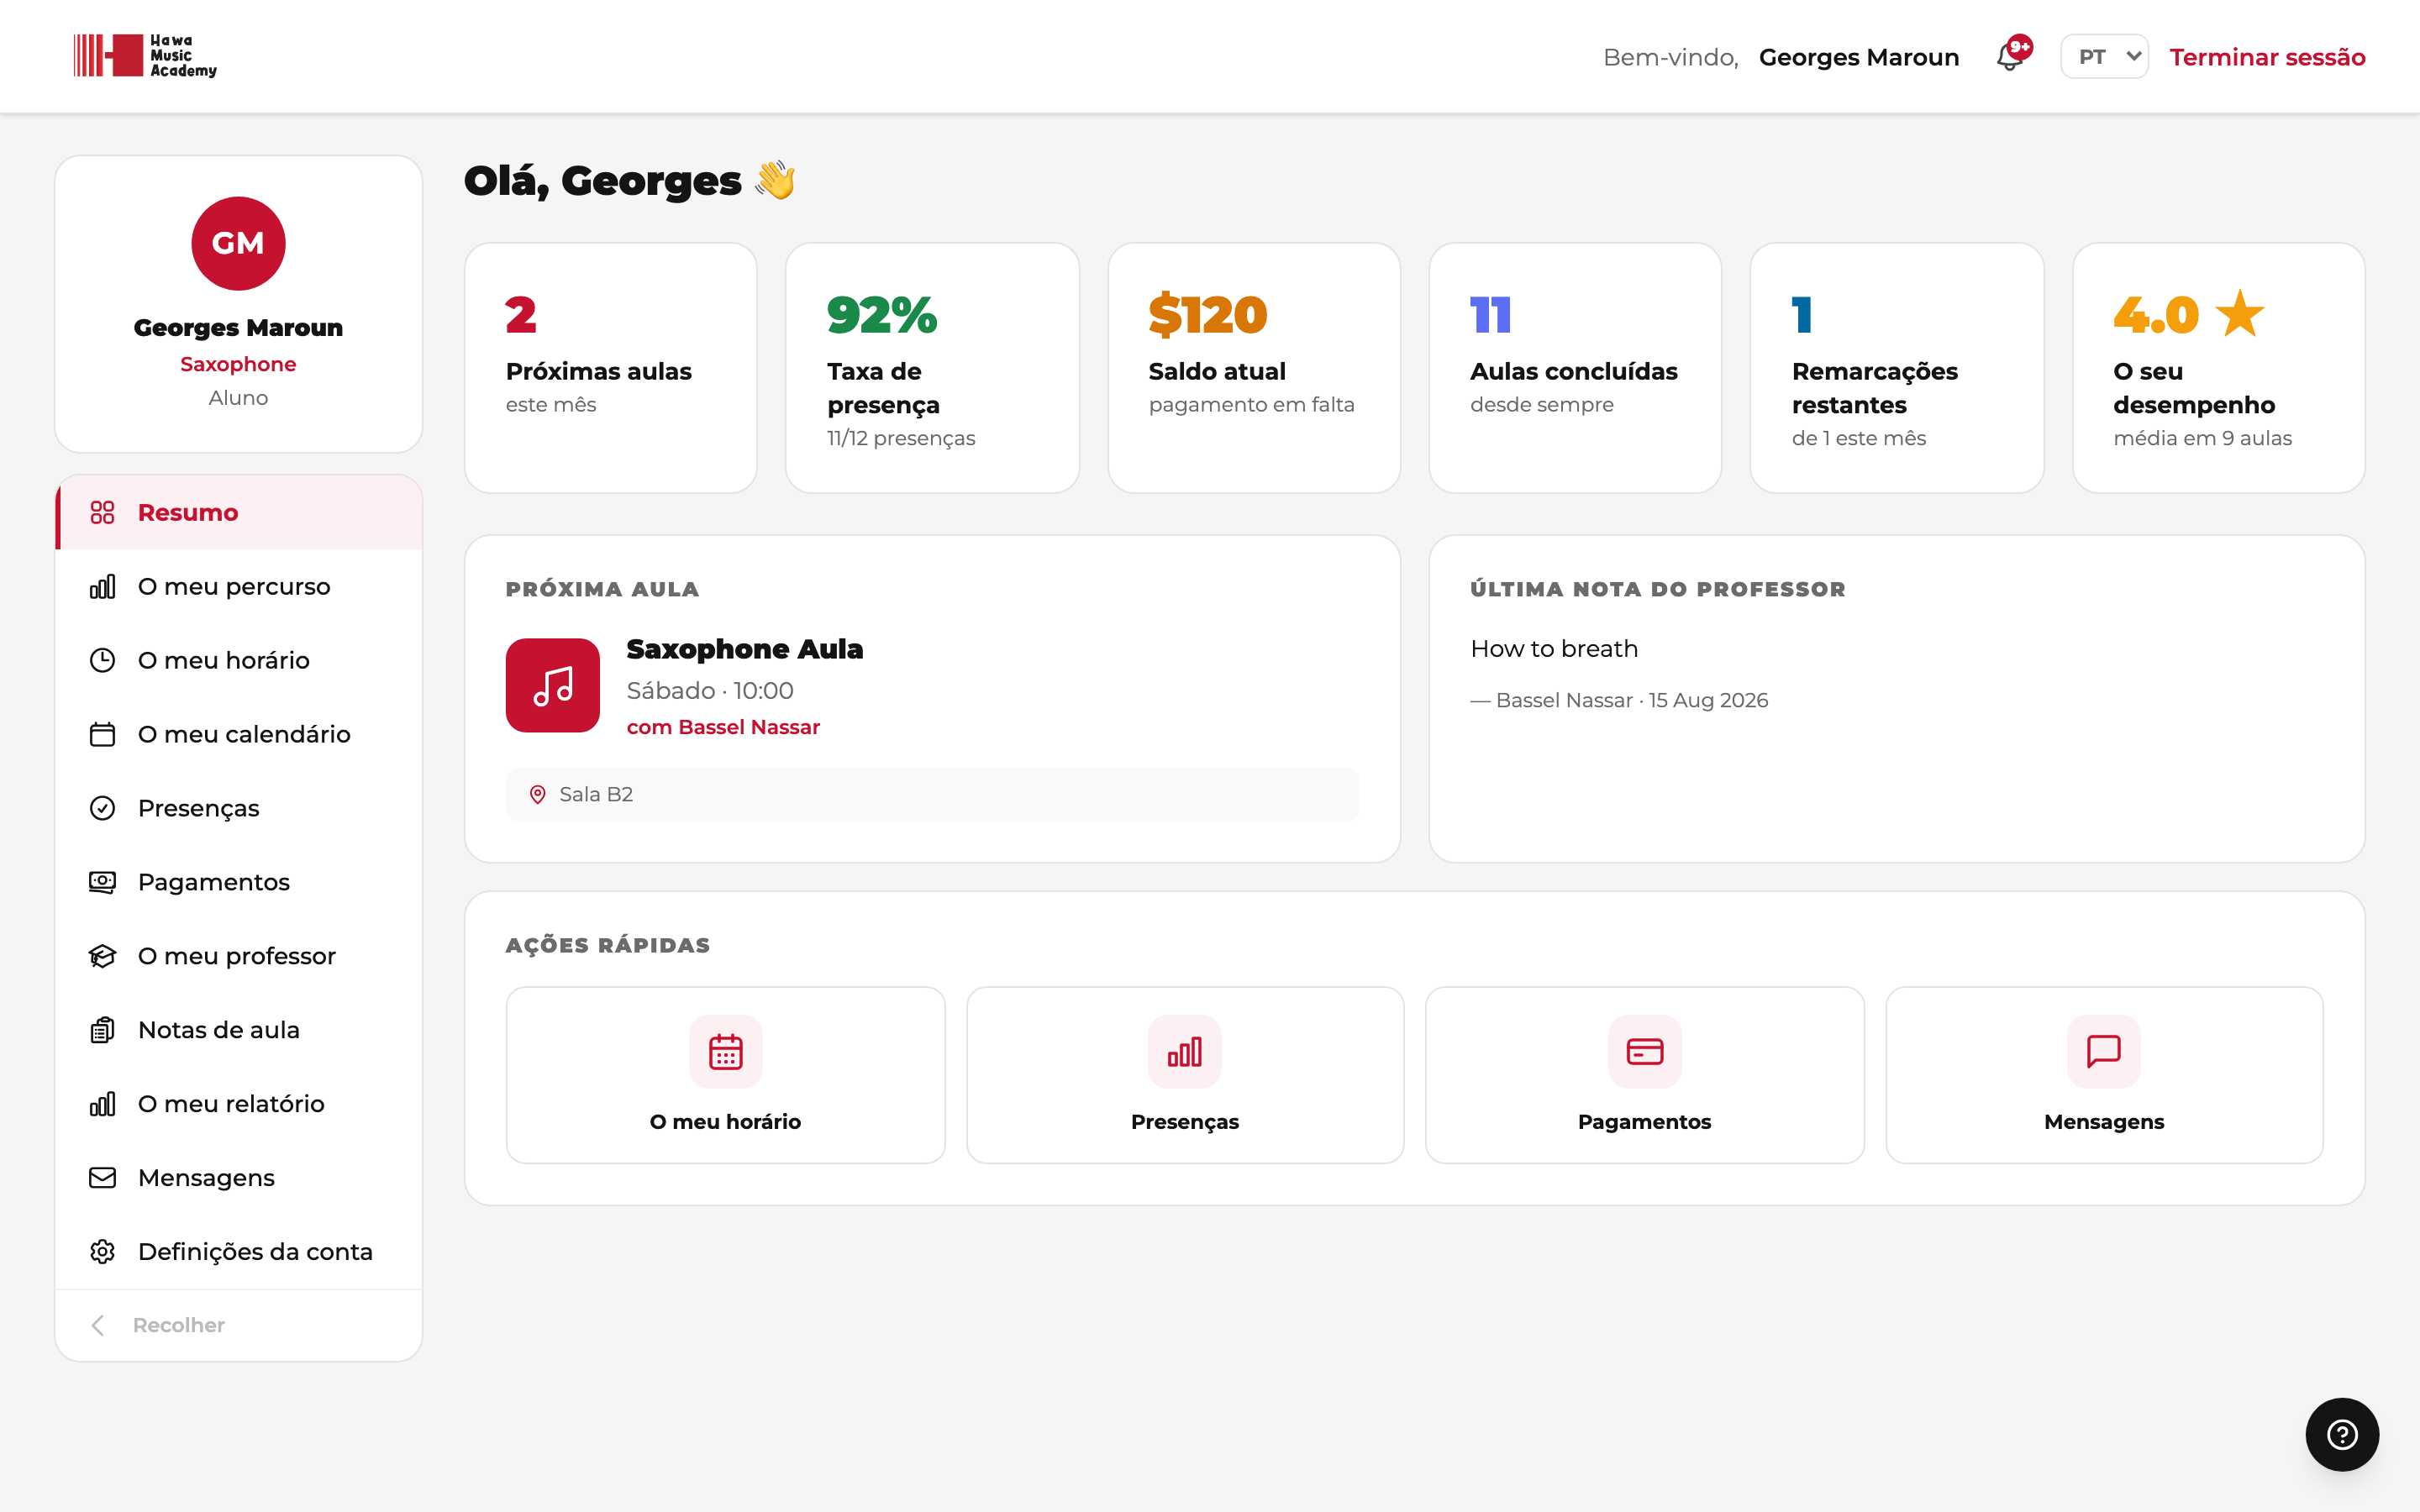
Task: Click the O meu professor graduation cap icon
Action: click(x=102, y=956)
